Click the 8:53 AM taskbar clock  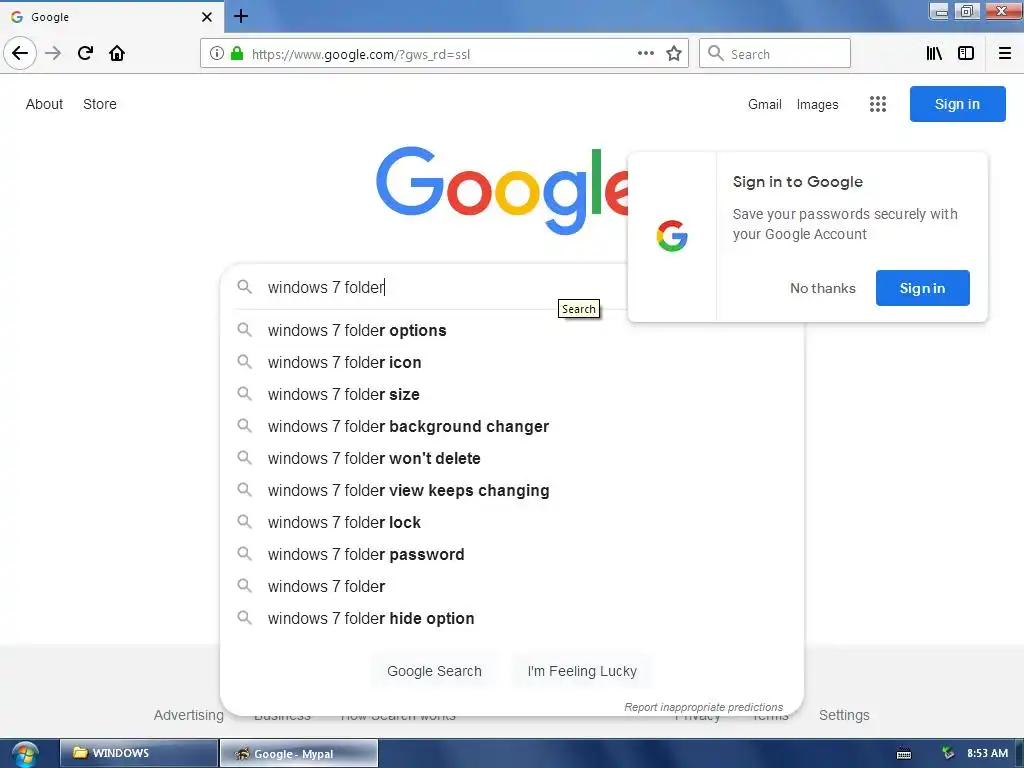(x=987, y=754)
